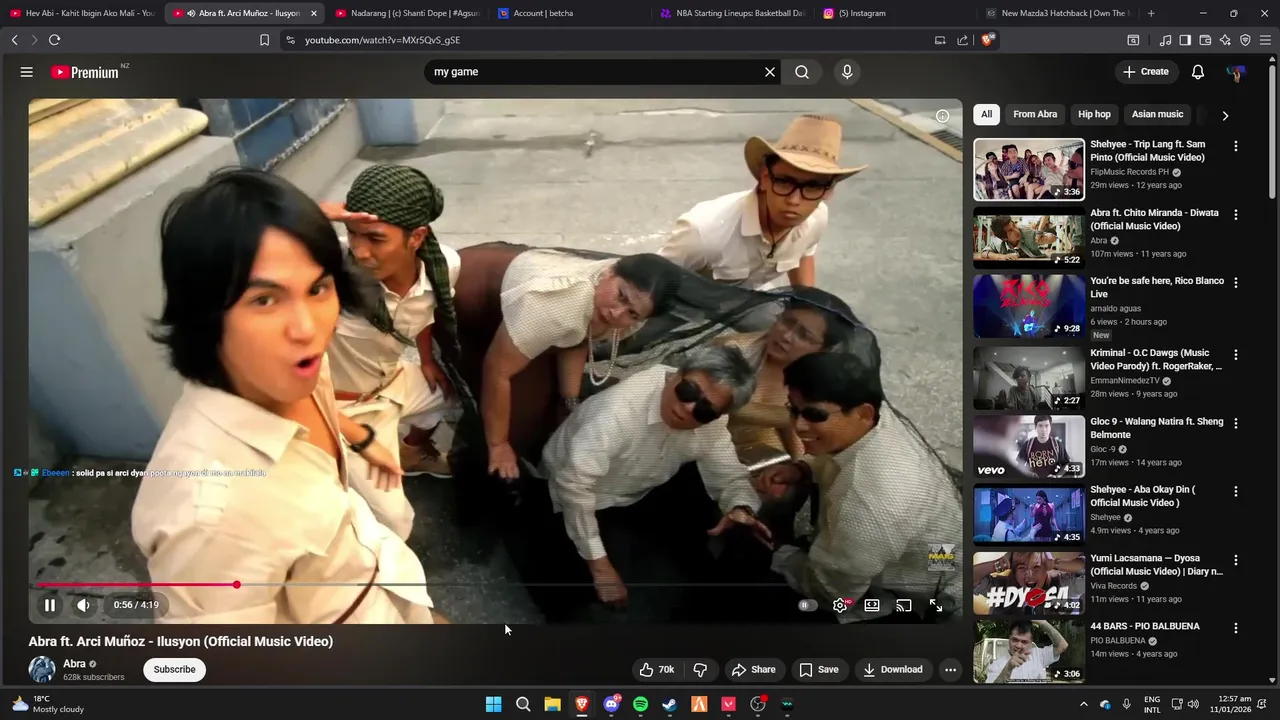Screen dimensions: 1280x720
Task: Toggle the autoplay switch in player
Action: point(807,605)
